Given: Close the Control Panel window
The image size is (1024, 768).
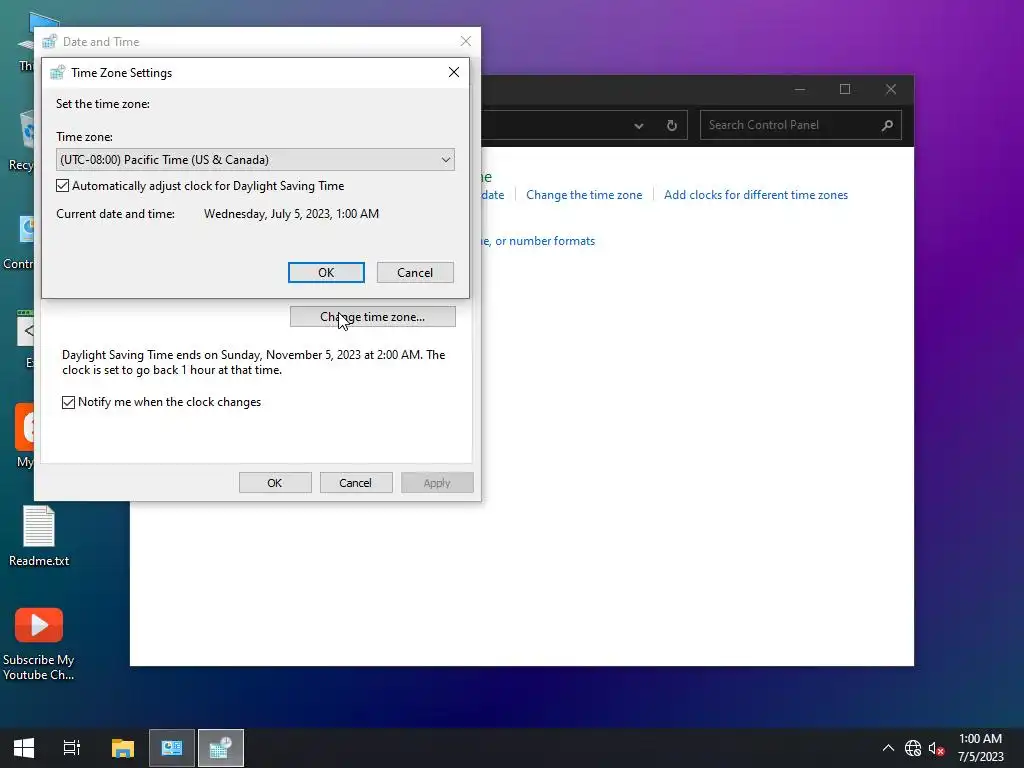Looking at the screenshot, I should coord(891,89).
